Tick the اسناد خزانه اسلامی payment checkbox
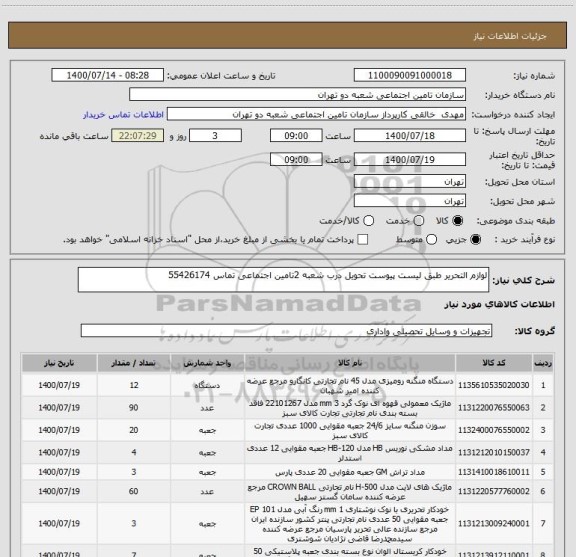The height and width of the screenshot is (557, 576). click(363, 240)
